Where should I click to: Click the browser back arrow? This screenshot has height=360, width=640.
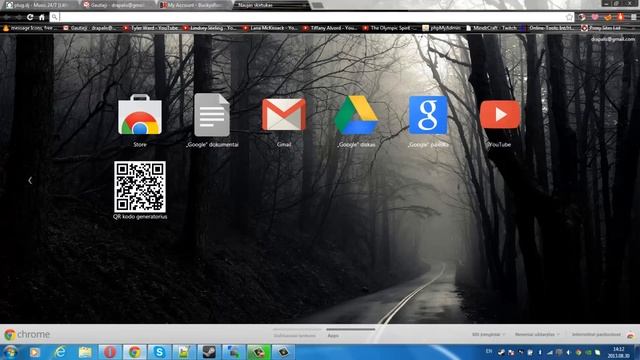[x=7, y=17]
